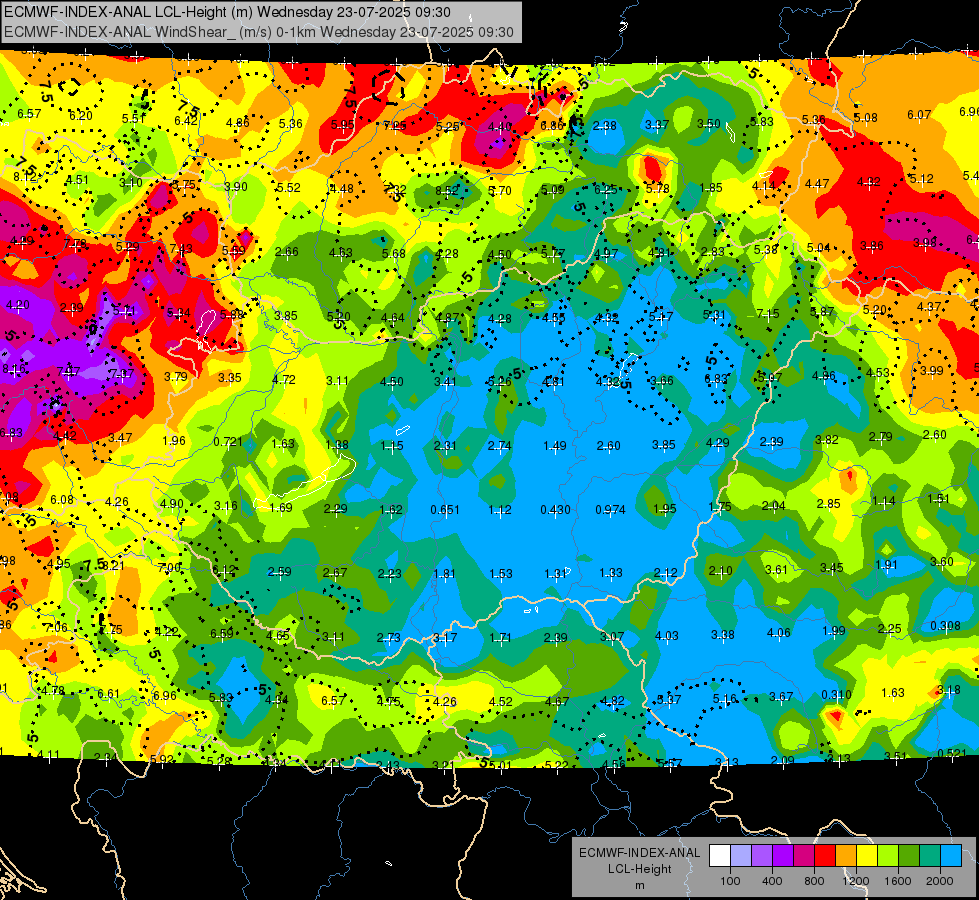This screenshot has height=900, width=979.
Task: Click the wind shear value 0.521
Action: (952, 753)
